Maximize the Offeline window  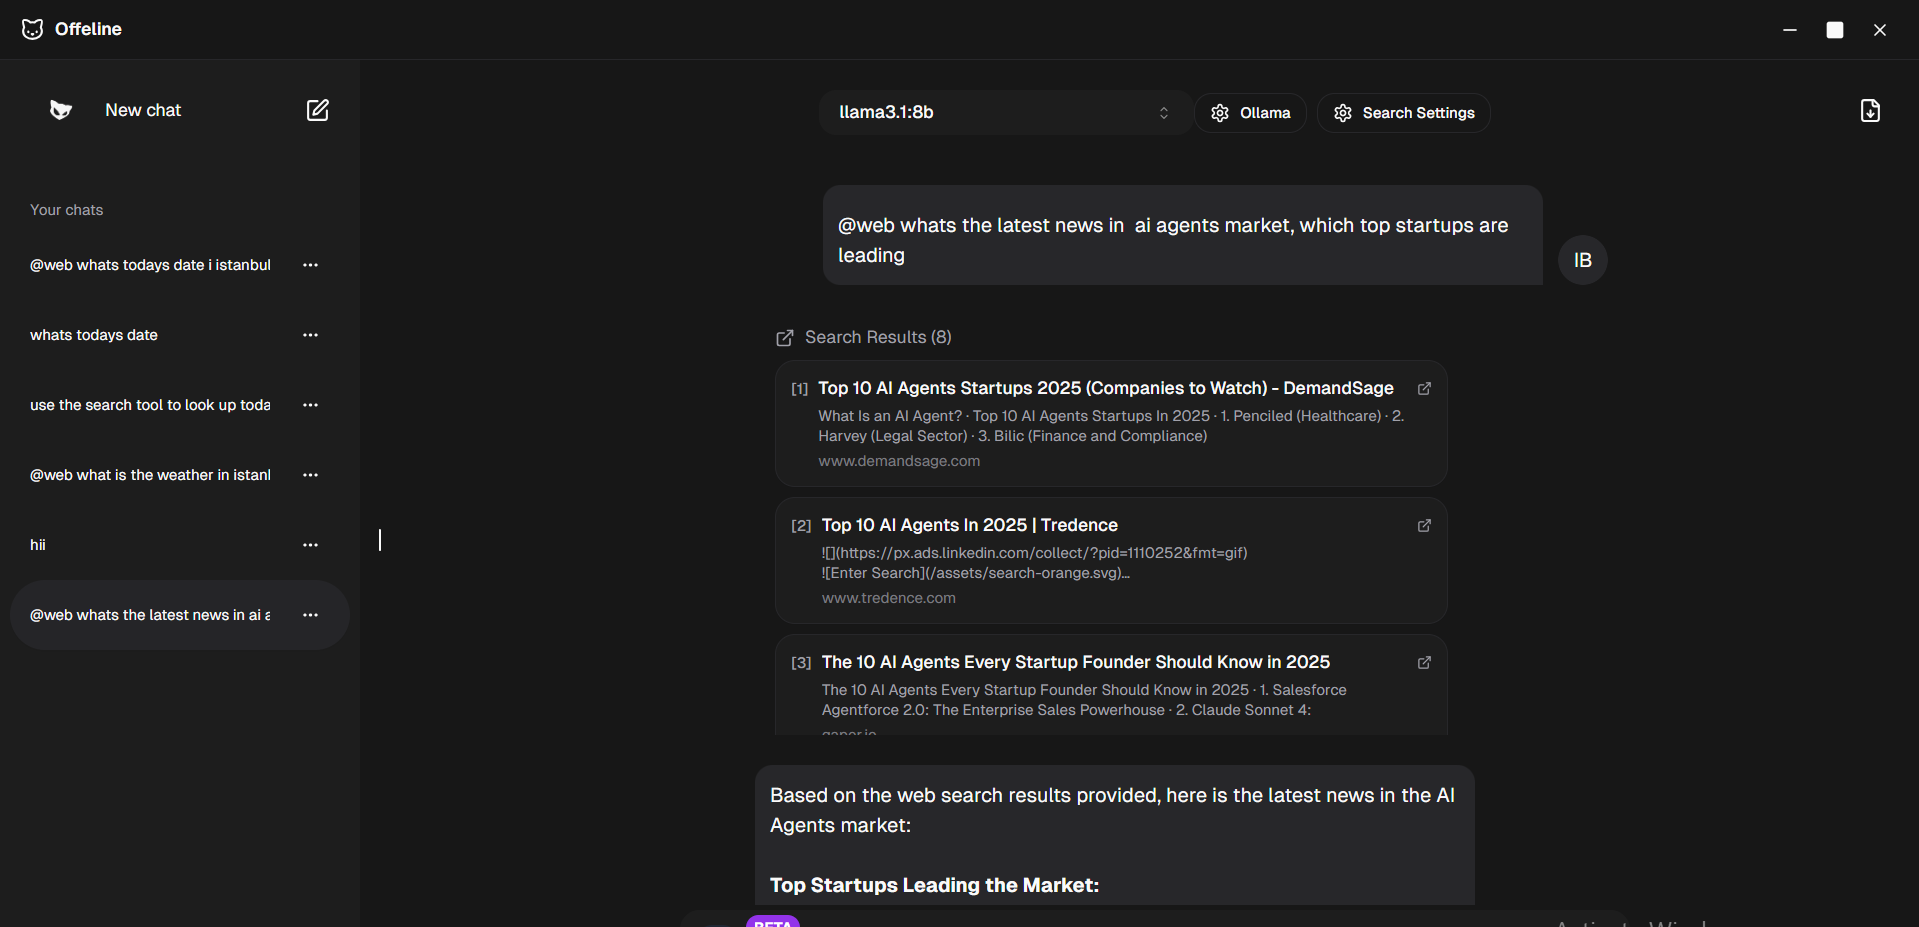tap(1835, 30)
